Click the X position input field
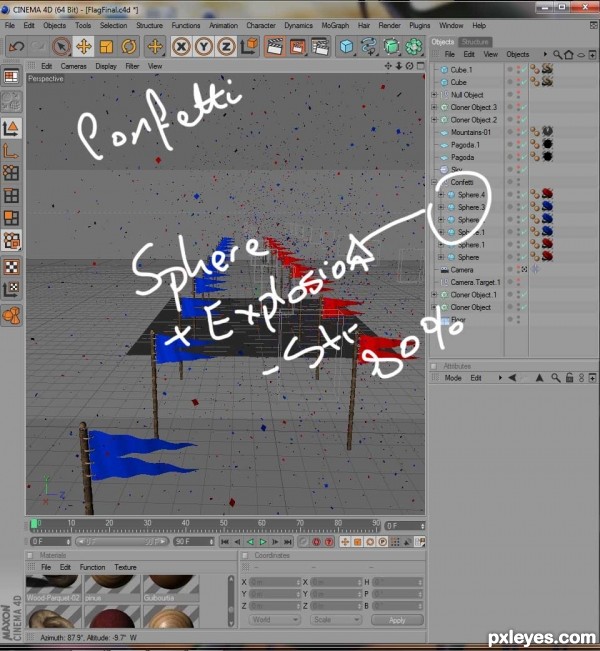The width and height of the screenshot is (600, 651). coord(274,582)
